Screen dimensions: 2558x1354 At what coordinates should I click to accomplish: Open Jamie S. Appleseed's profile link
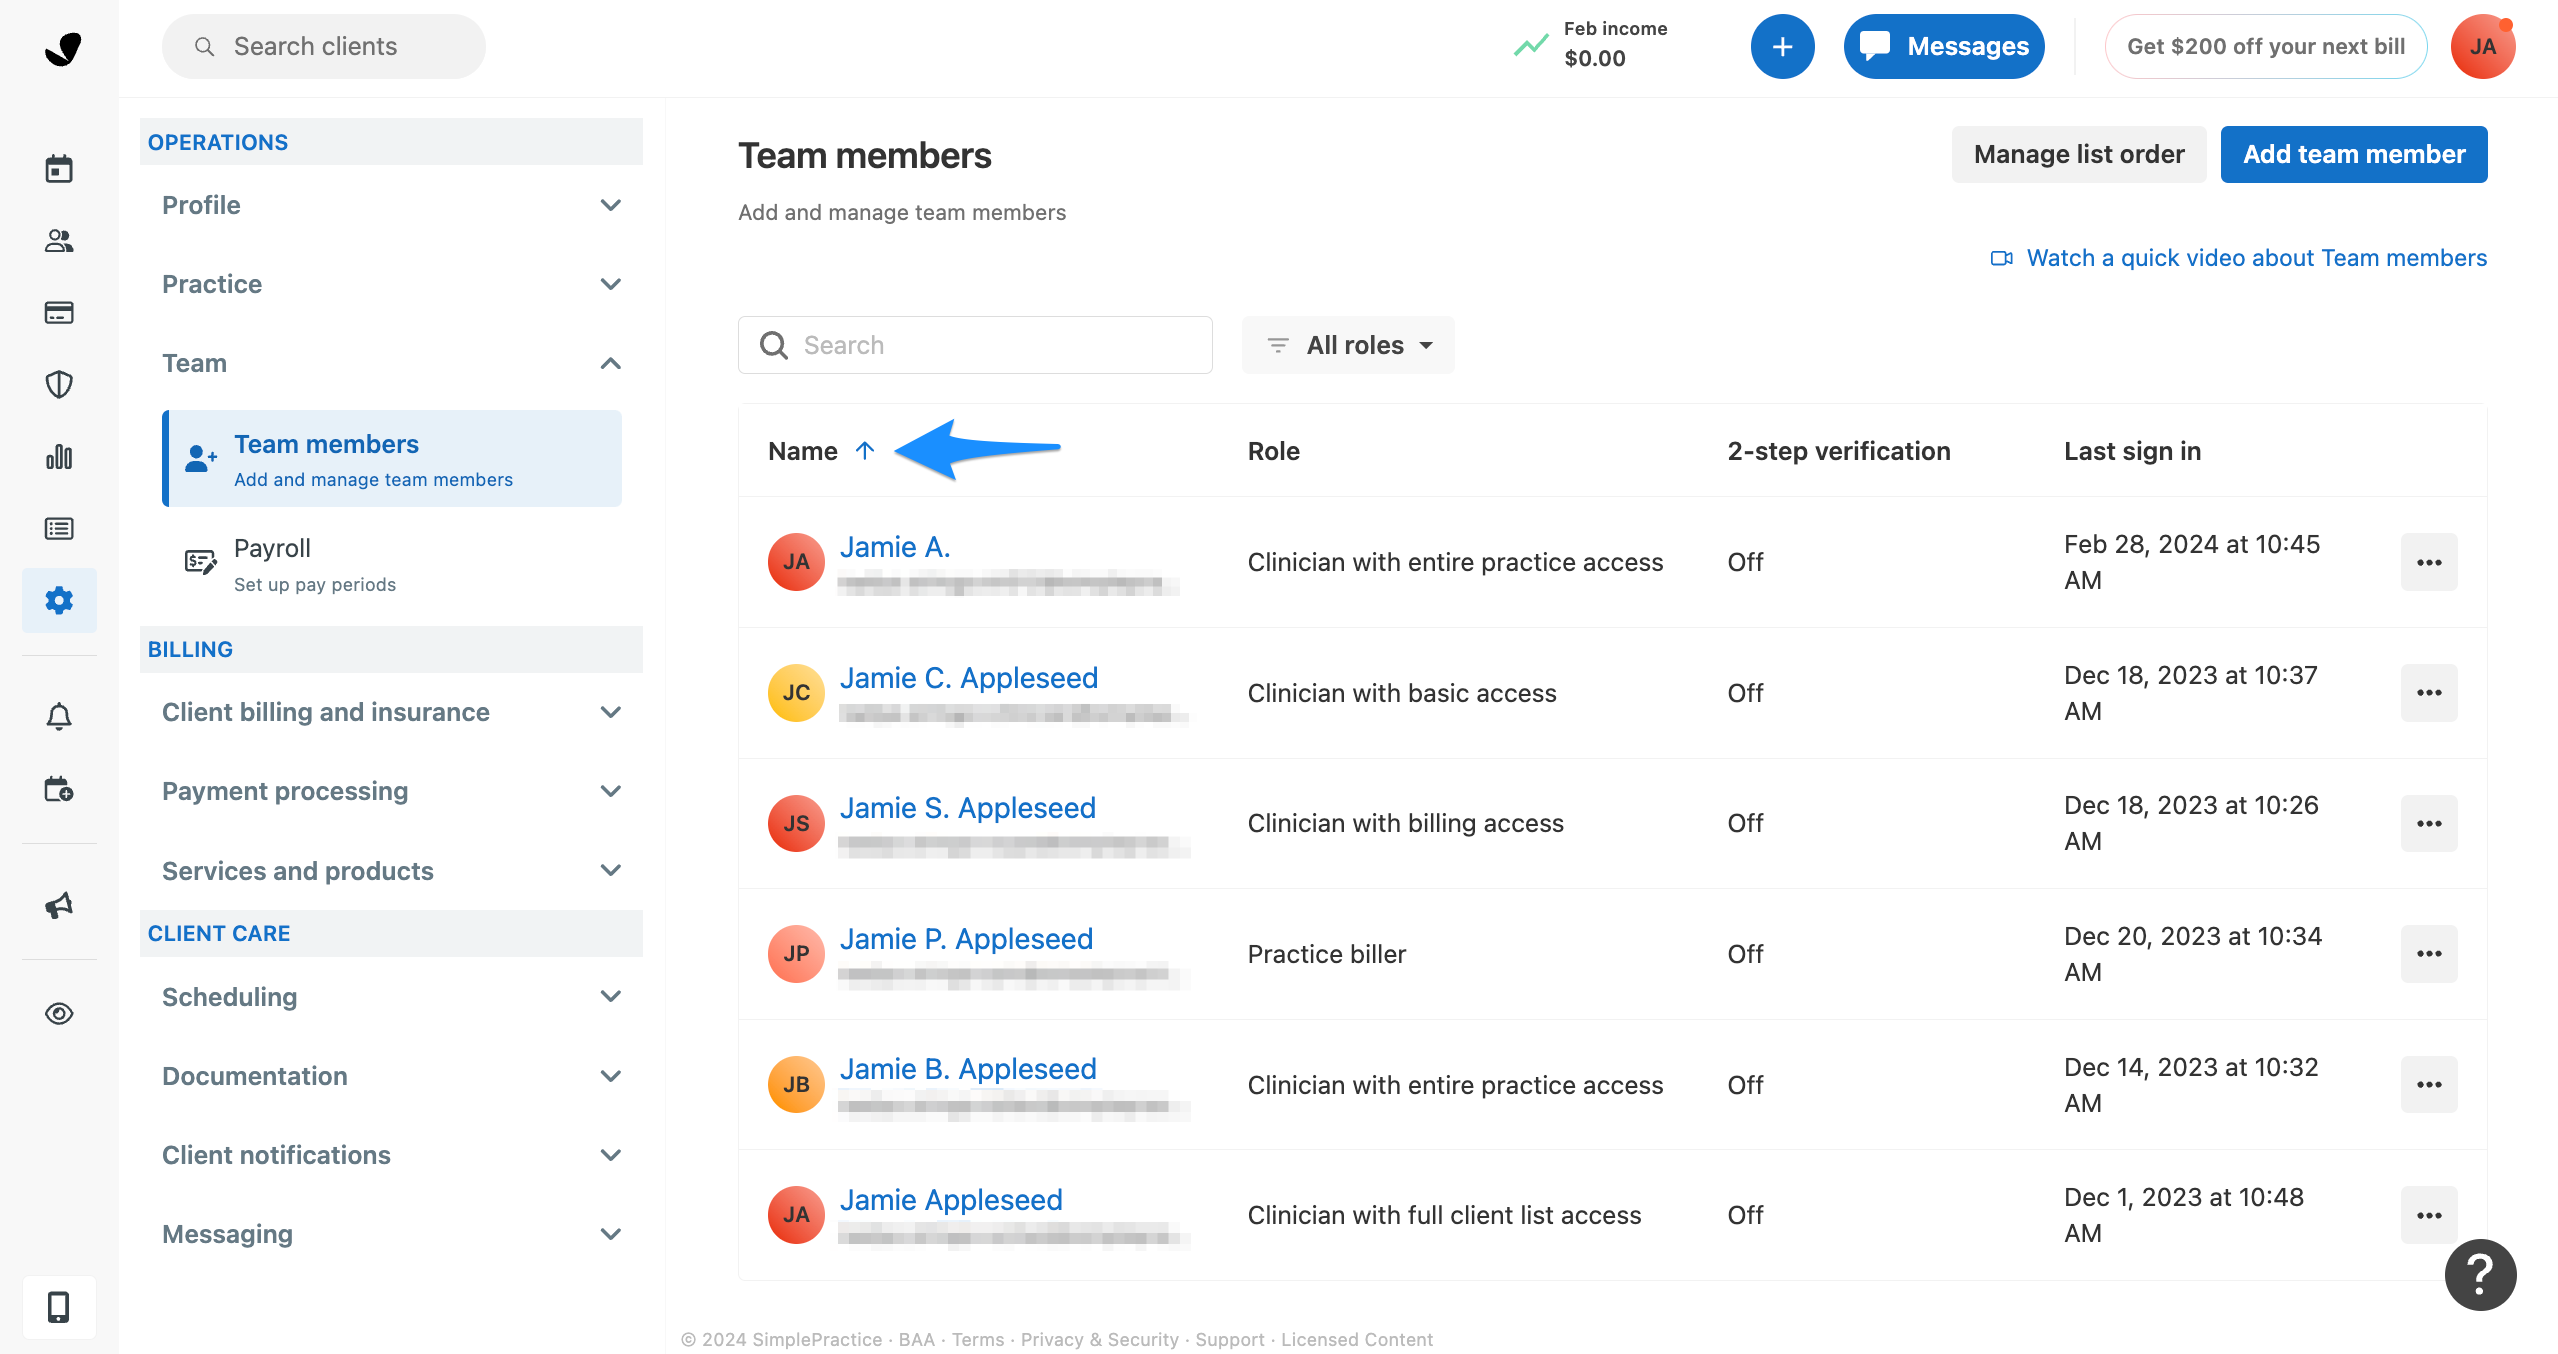click(968, 808)
